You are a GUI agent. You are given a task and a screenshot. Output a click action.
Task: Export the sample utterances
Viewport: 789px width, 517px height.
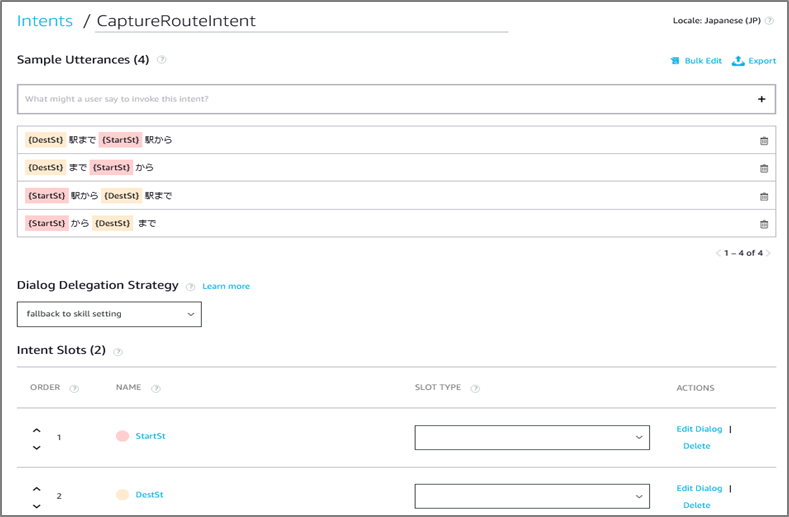coord(754,61)
